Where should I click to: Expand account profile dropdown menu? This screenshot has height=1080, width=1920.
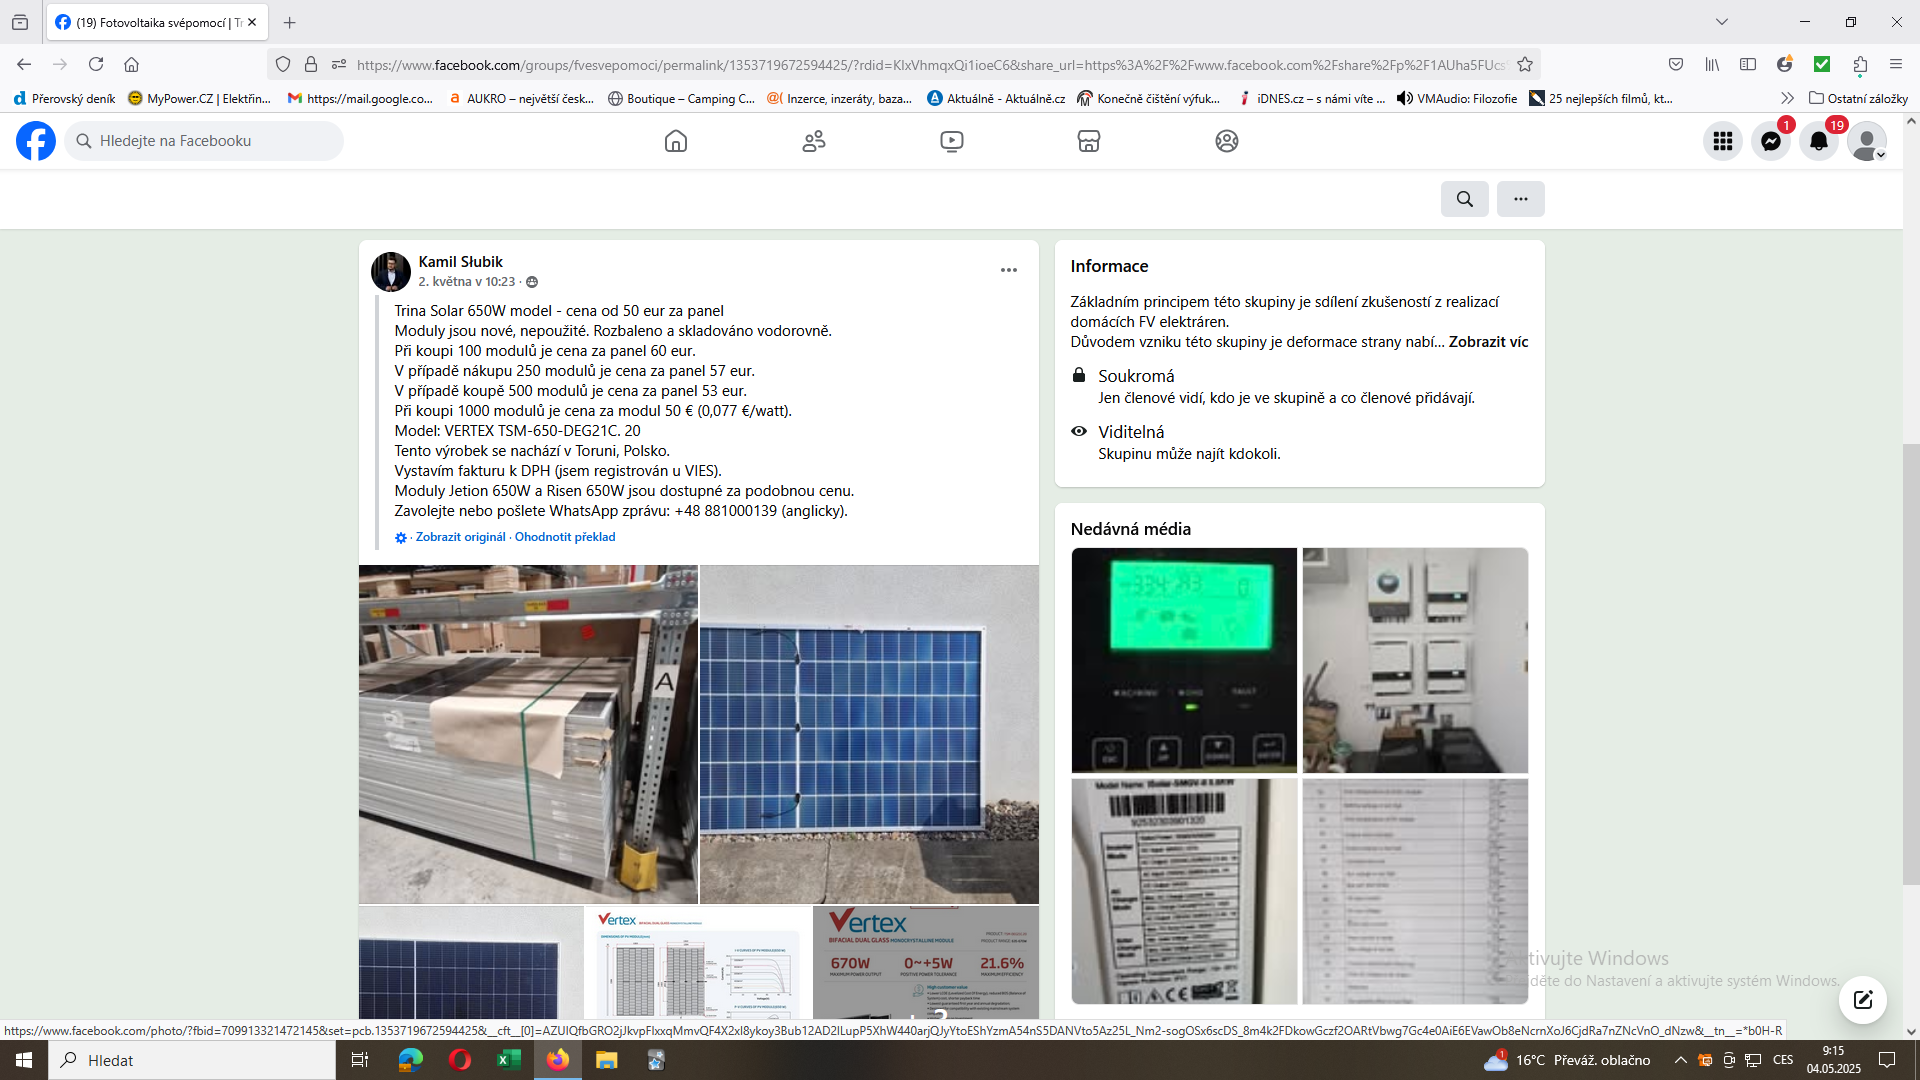click(x=1867, y=141)
